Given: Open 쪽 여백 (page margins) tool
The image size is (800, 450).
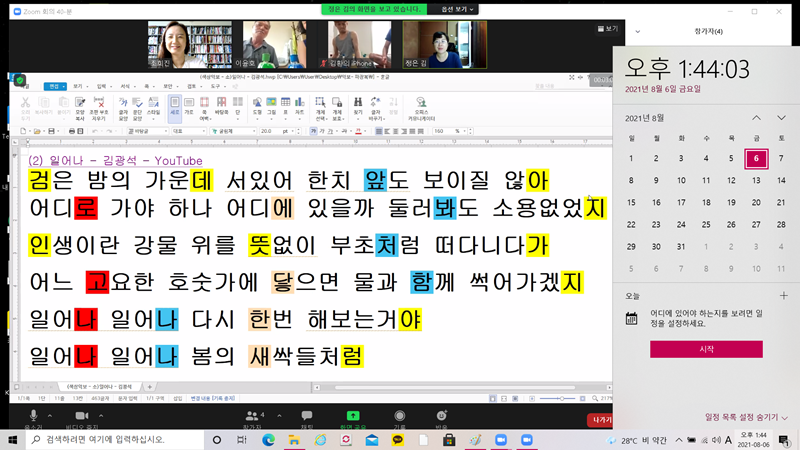Looking at the screenshot, I should point(205,108).
